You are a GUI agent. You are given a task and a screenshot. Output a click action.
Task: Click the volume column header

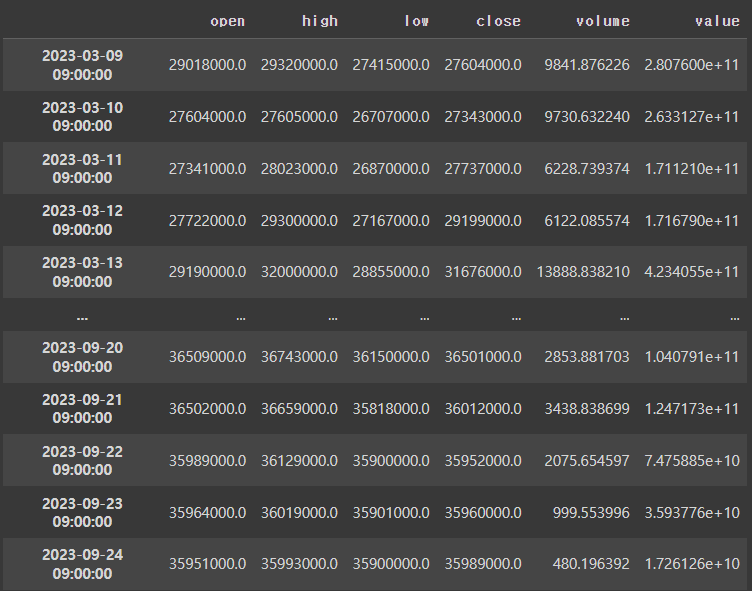603,21
